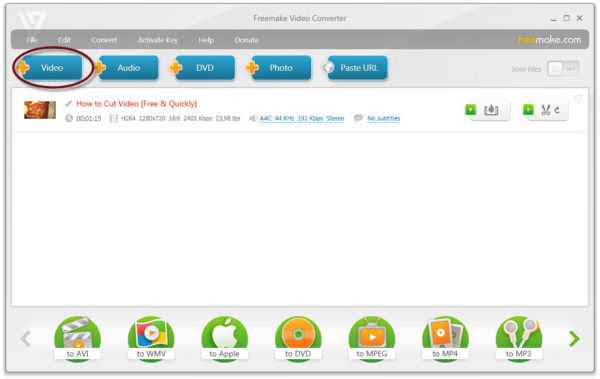Toggle the Join files switch
This screenshot has width=600, height=379.
pos(563,69)
